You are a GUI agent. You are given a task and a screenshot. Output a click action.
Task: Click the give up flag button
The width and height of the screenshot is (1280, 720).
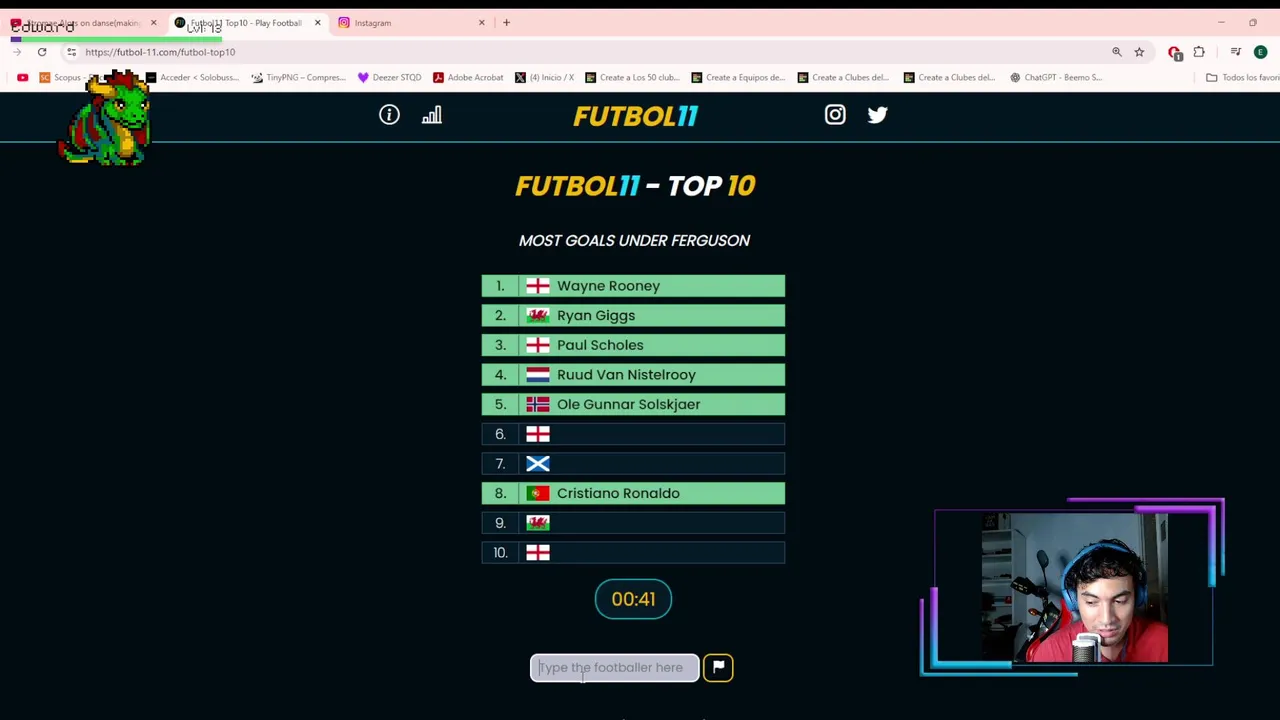718,667
